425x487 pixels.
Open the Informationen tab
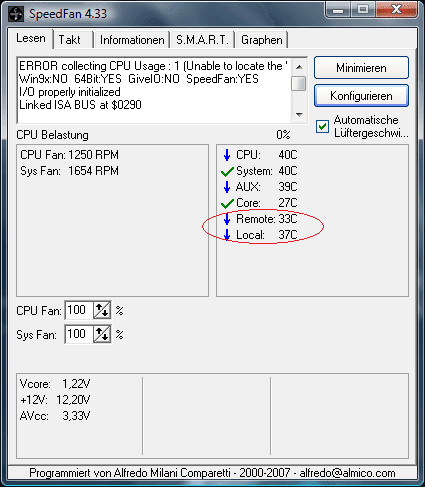[x=132, y=40]
